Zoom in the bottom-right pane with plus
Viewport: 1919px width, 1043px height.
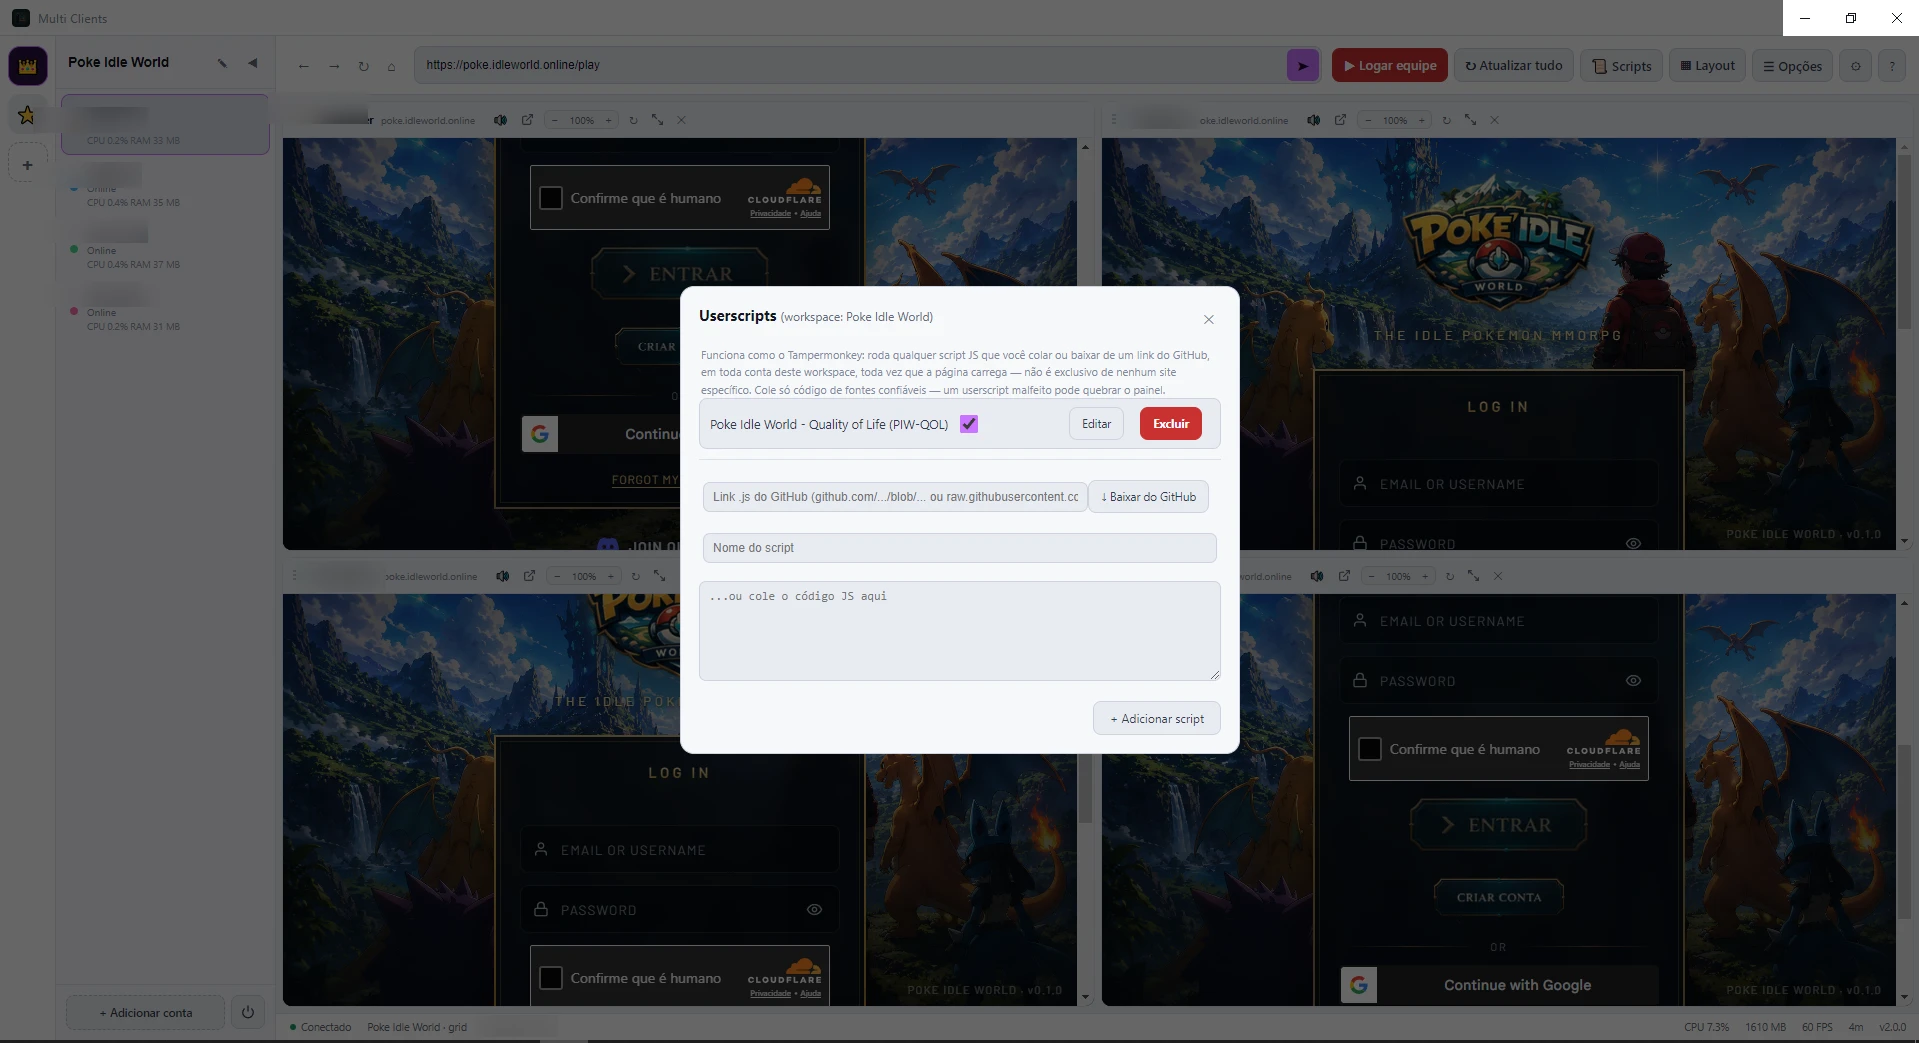(x=1425, y=576)
